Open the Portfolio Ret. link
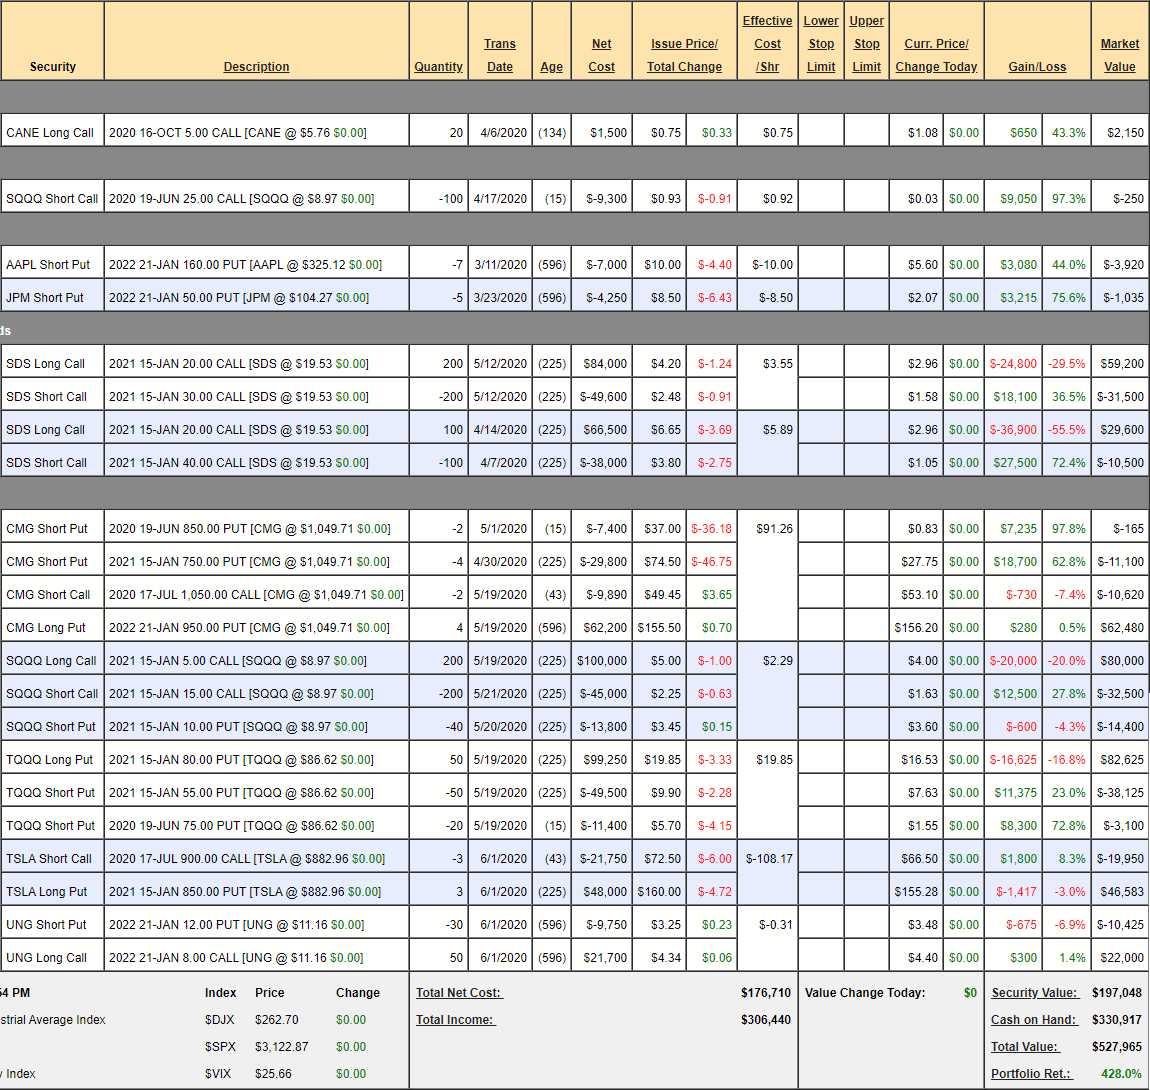This screenshot has width=1150, height=1090. (1031, 1074)
